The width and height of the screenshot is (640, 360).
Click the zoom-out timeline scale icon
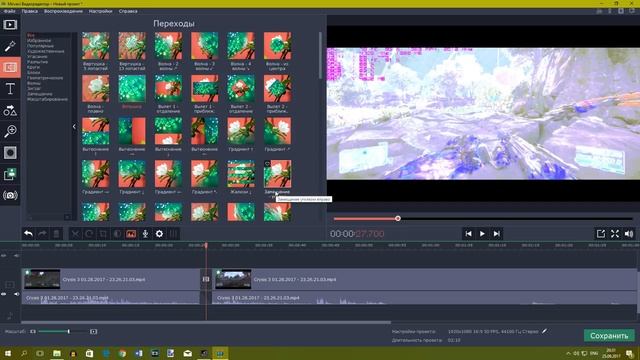pos(33,331)
